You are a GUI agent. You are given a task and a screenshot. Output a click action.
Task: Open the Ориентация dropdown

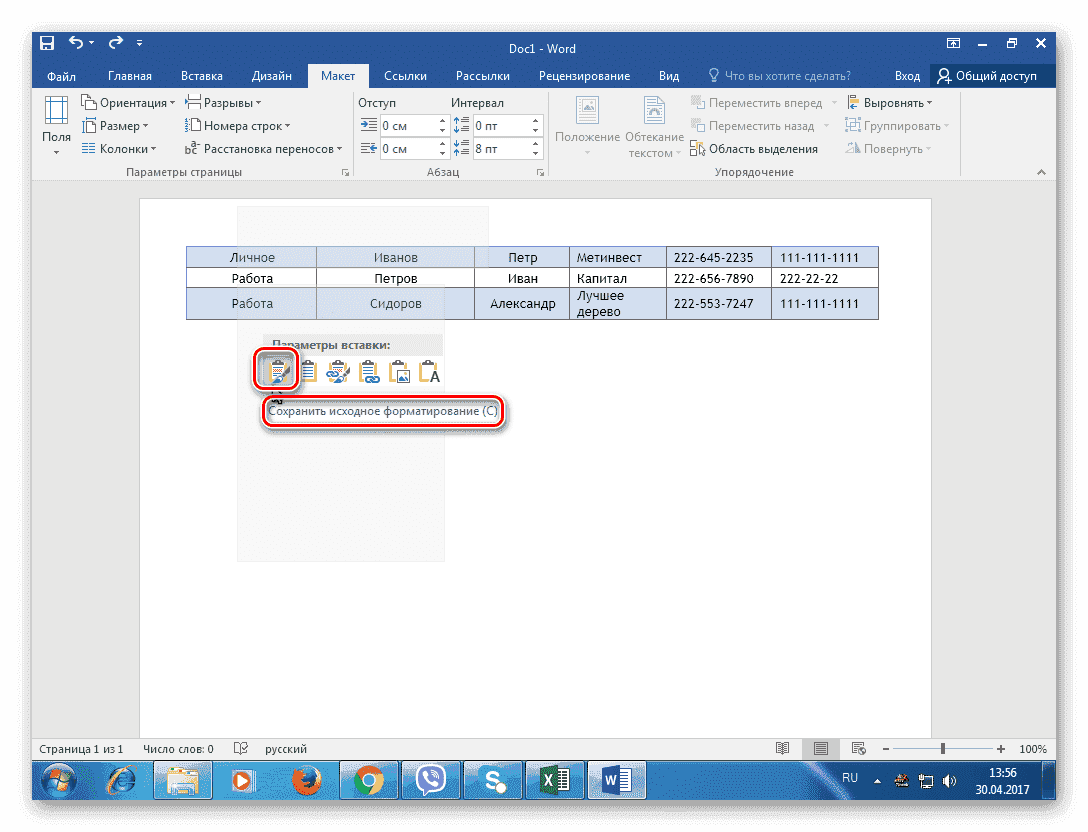[x=130, y=103]
